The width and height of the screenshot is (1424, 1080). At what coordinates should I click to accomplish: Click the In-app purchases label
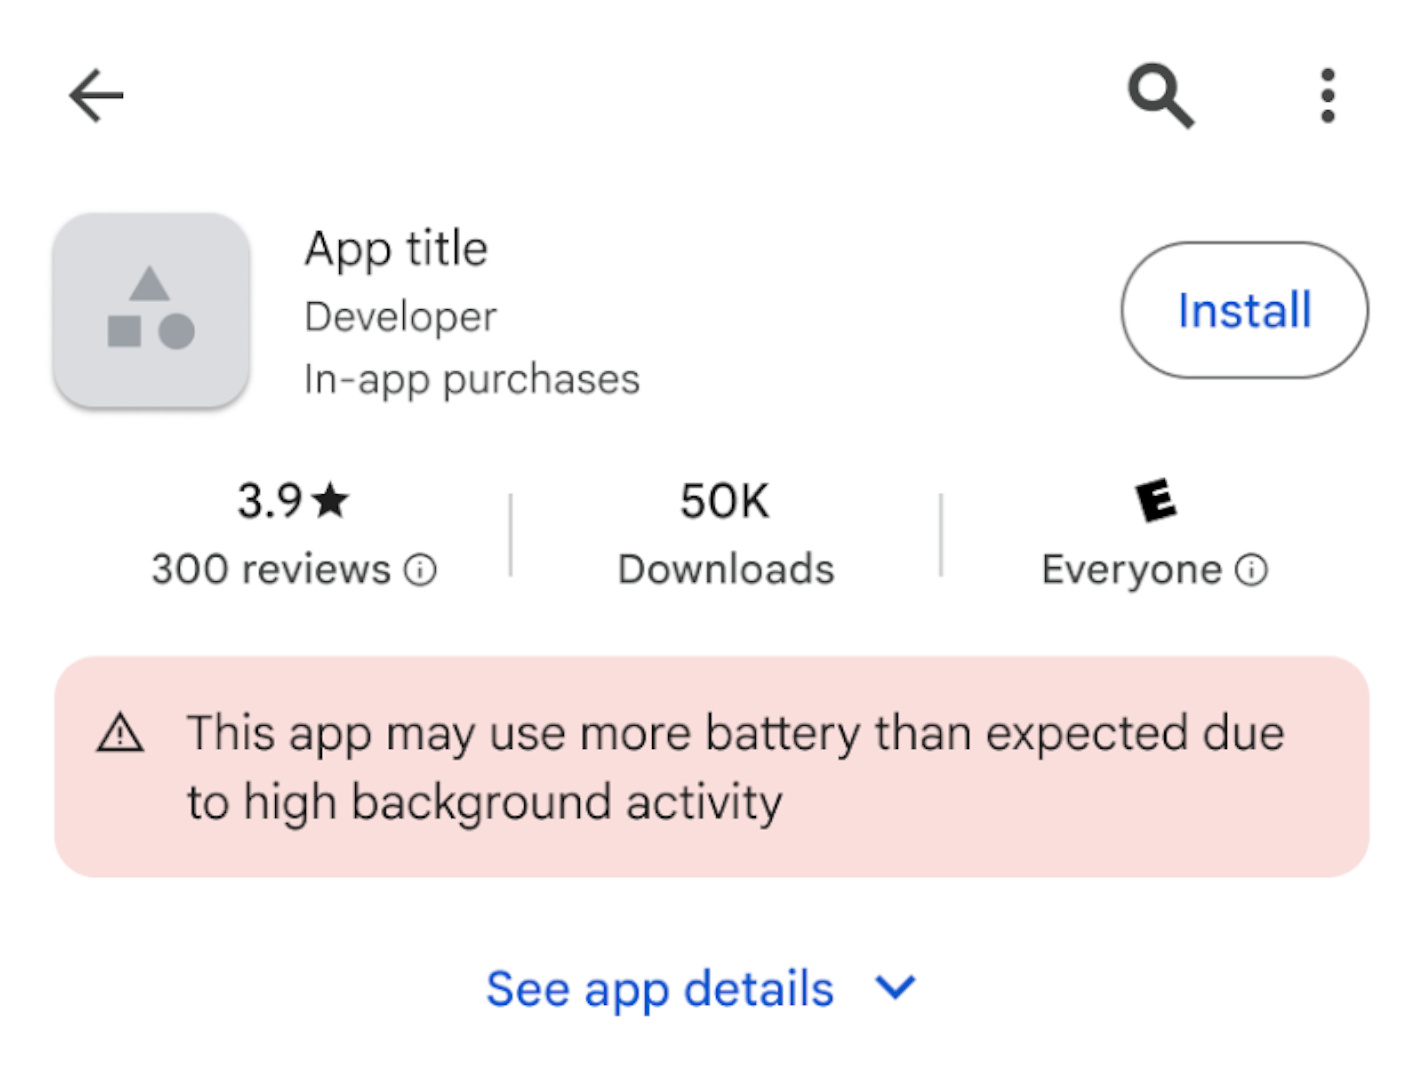click(471, 380)
